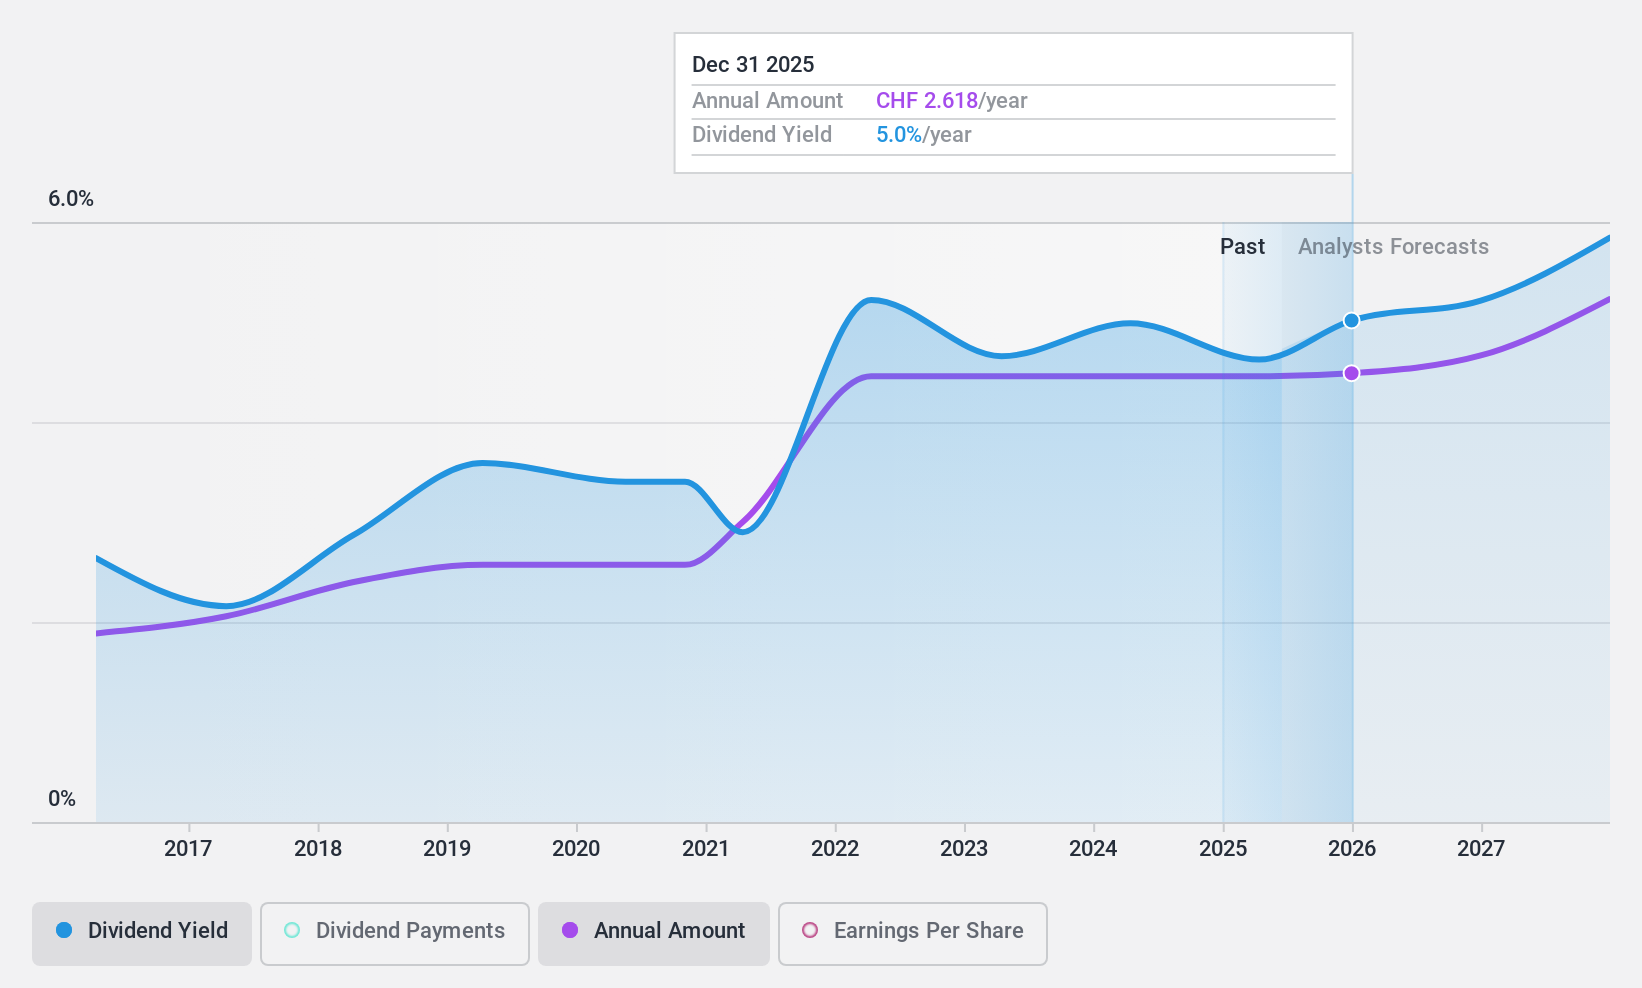Screen dimensions: 1642x988
Task: Click the 2027 x-axis label
Action: [x=1481, y=849]
